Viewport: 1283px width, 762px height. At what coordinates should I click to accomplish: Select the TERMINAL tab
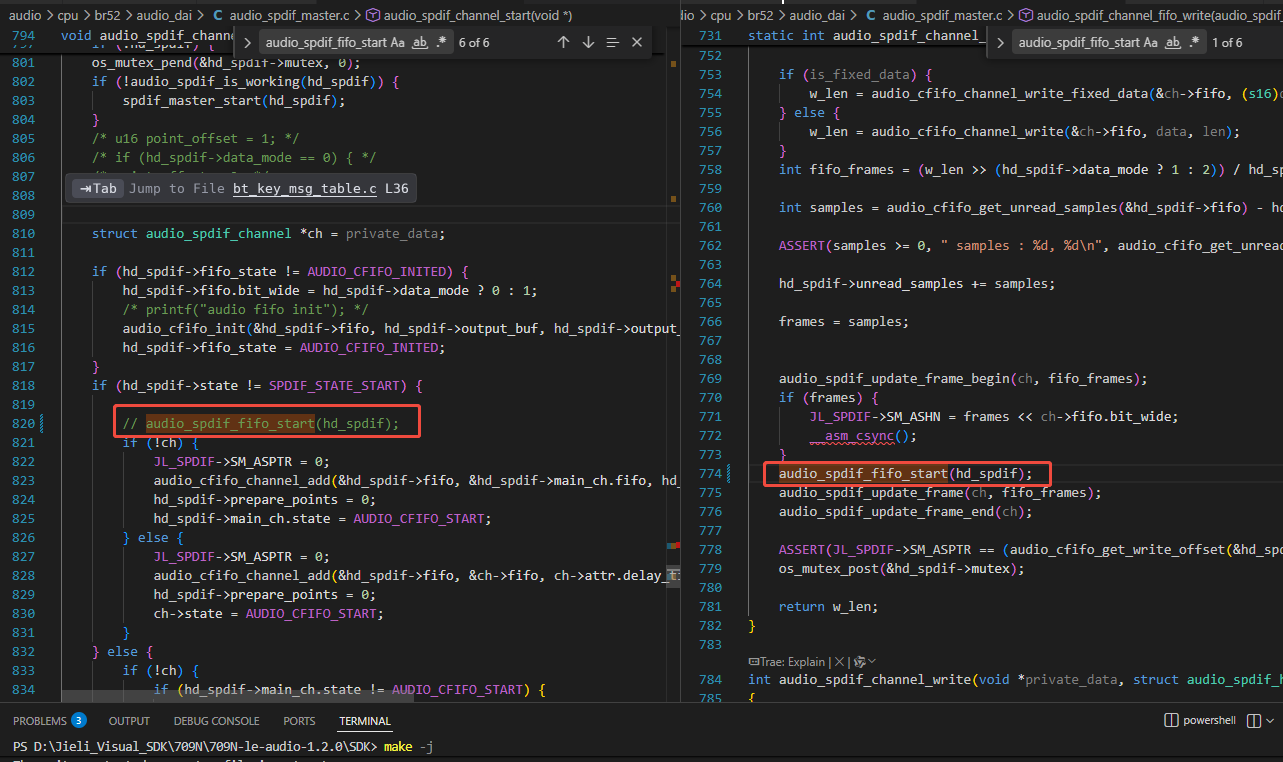coord(365,721)
